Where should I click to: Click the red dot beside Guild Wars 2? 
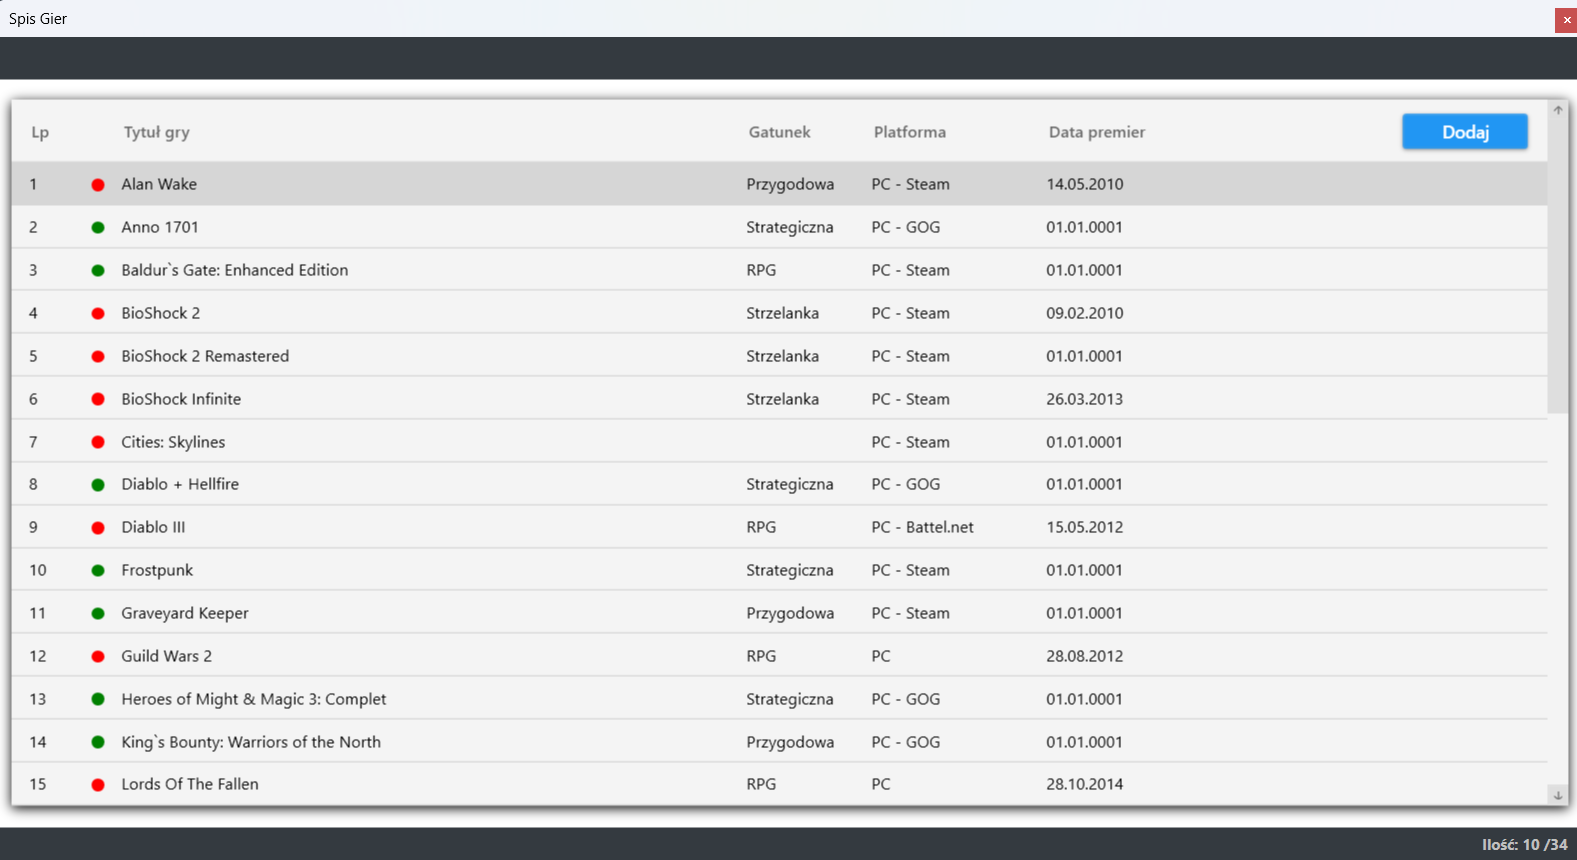(98, 657)
